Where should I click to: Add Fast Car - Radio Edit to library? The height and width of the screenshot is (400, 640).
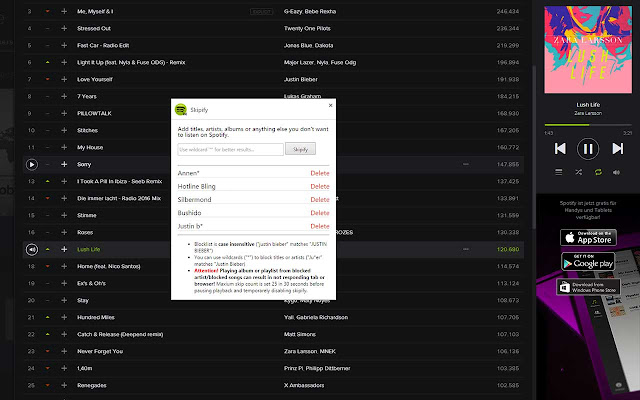pos(64,45)
